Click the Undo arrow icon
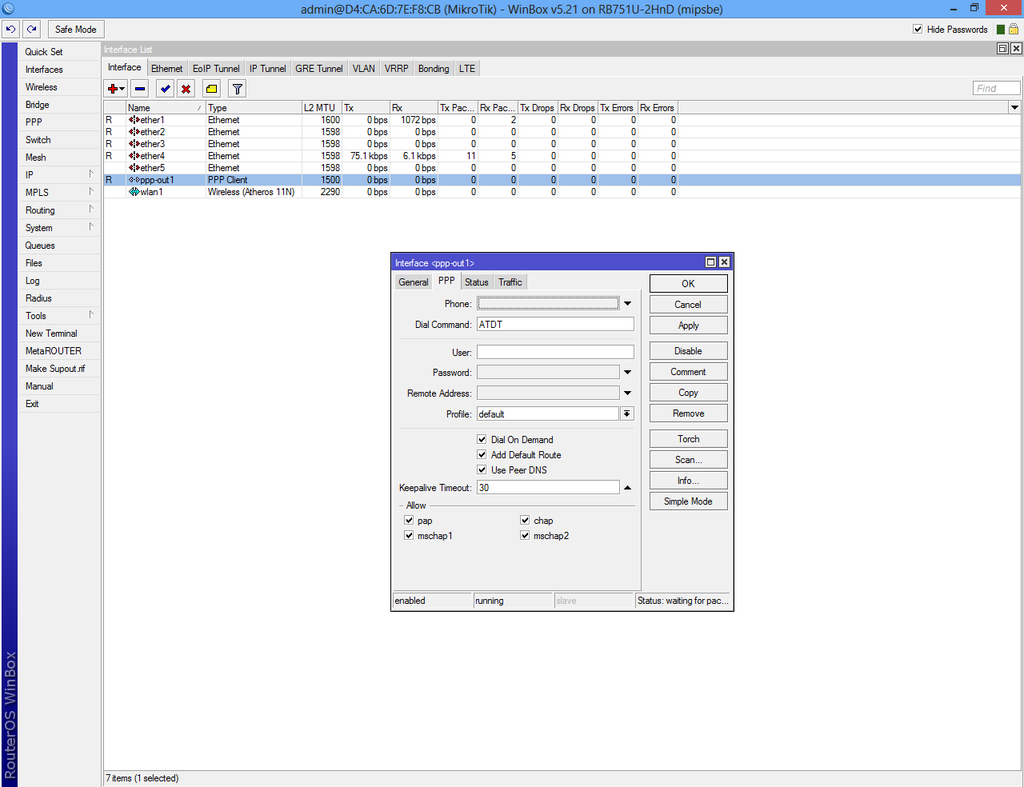This screenshot has width=1024, height=787. click(x=11, y=29)
